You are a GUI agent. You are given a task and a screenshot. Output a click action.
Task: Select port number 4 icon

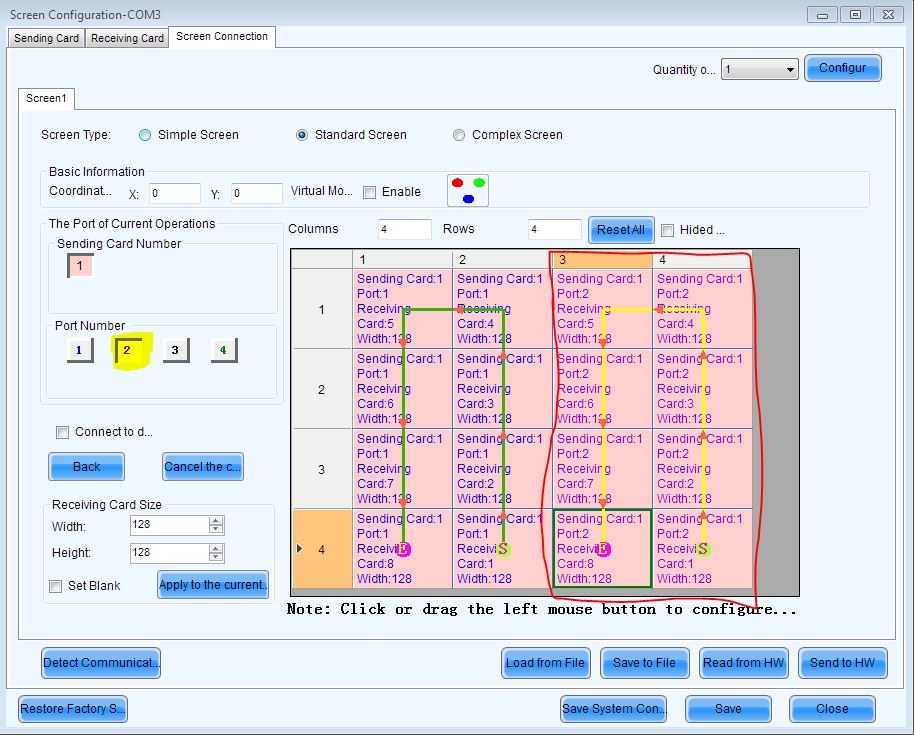pyautogui.click(x=223, y=350)
